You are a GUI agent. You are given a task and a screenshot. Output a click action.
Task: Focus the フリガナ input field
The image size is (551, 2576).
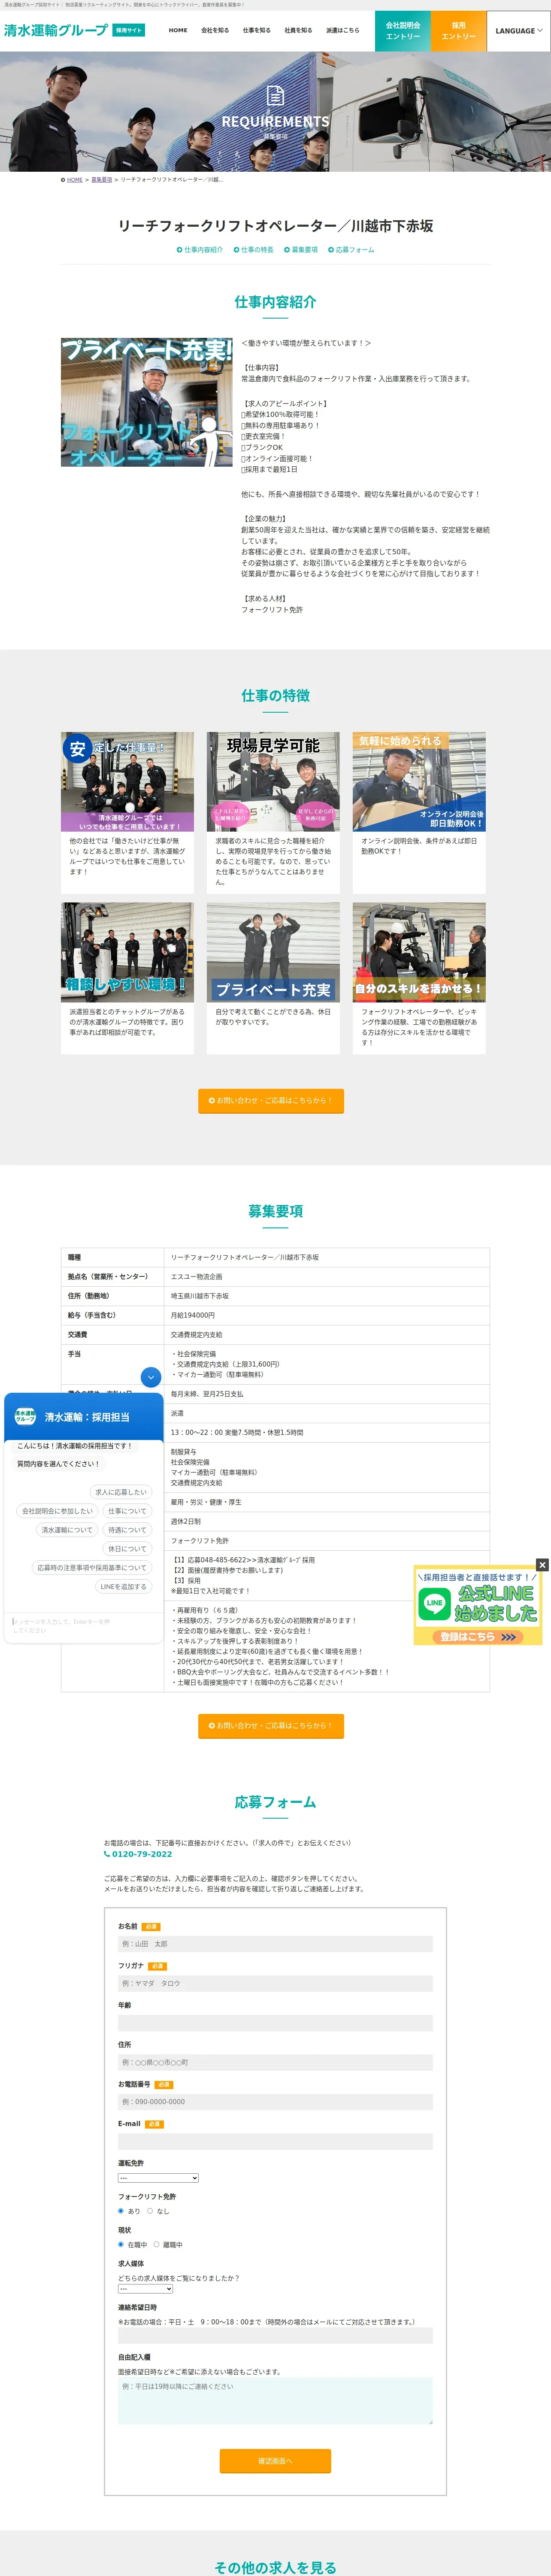point(275,1984)
